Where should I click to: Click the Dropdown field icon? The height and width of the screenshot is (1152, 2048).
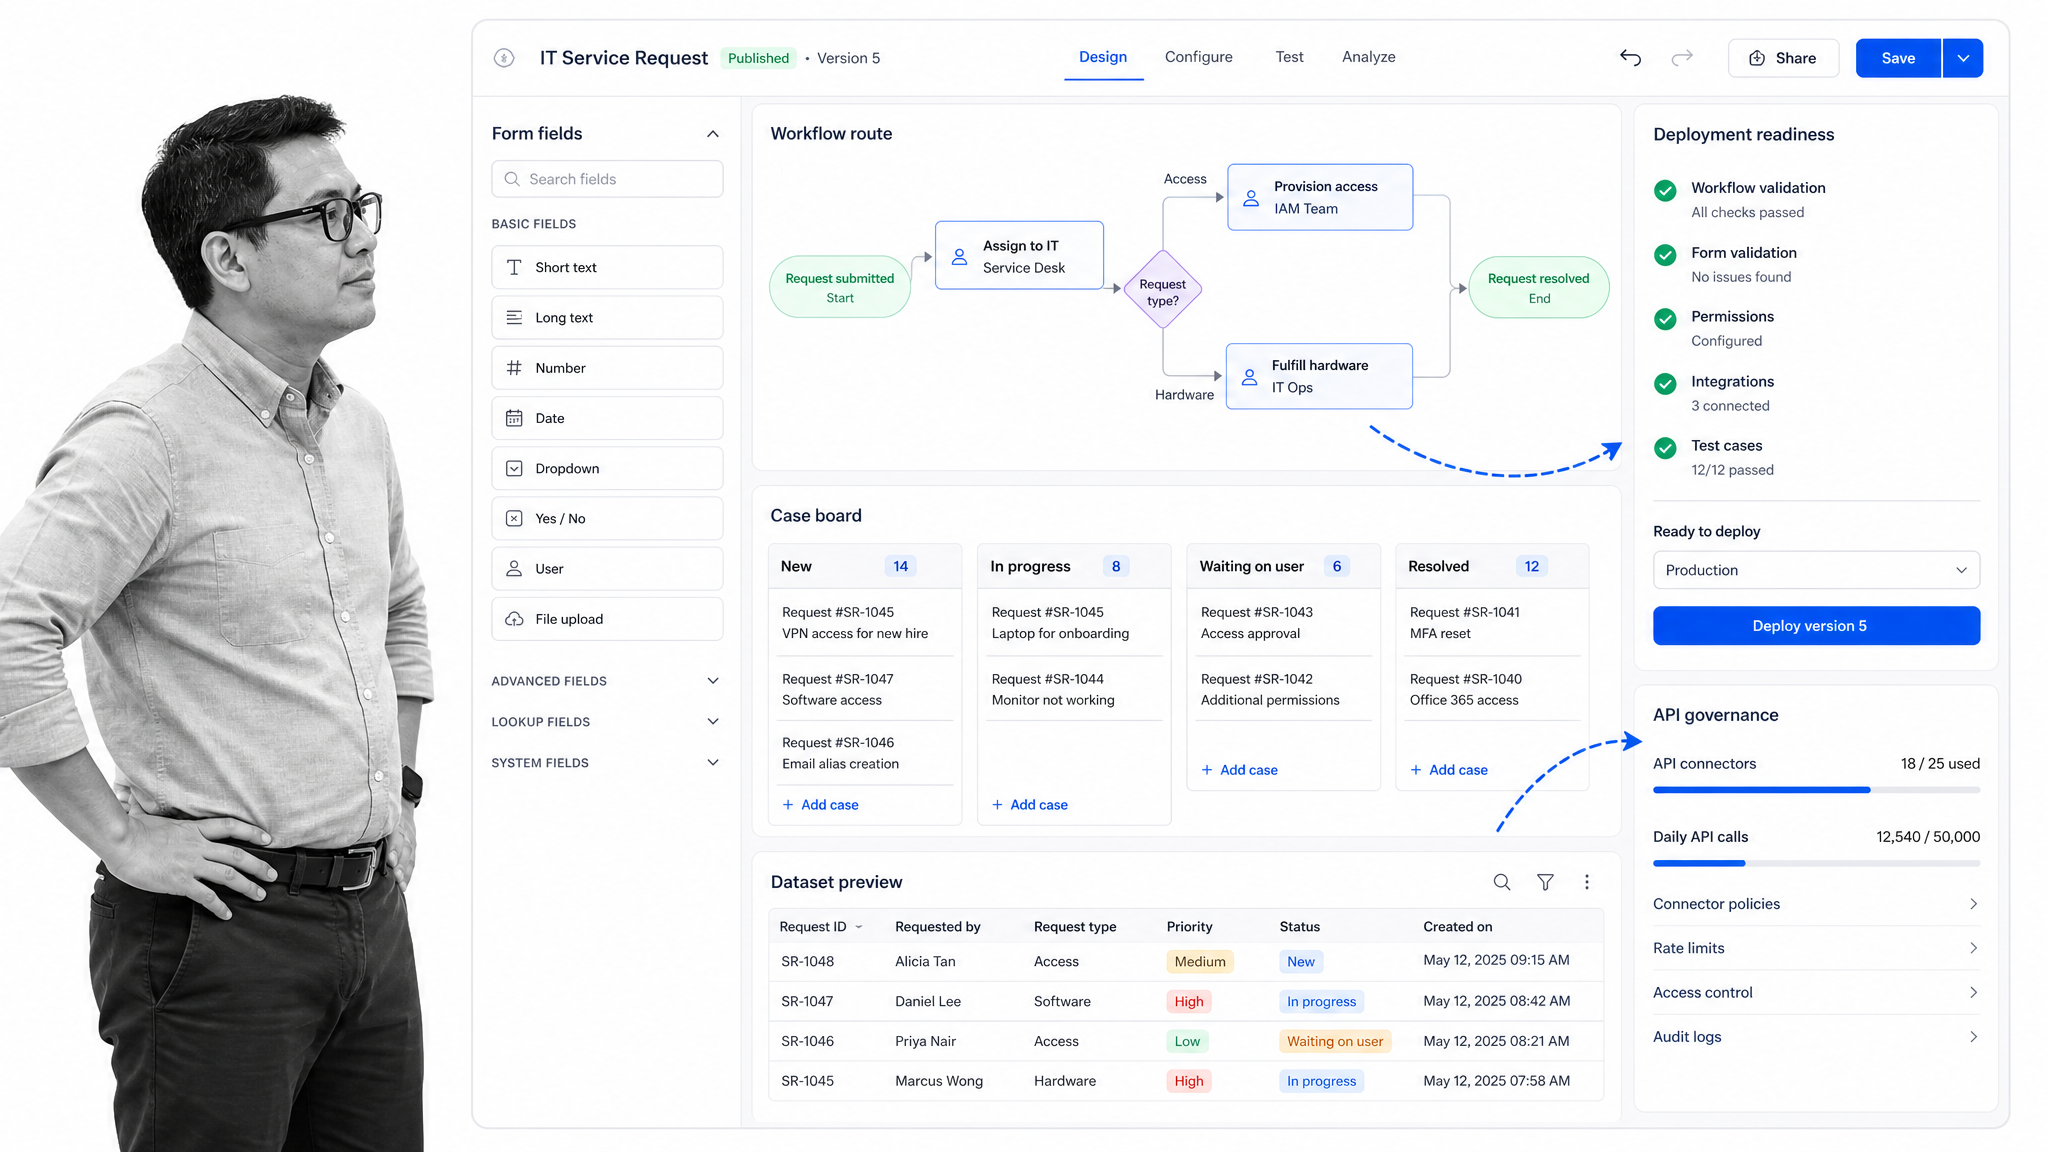[514, 468]
